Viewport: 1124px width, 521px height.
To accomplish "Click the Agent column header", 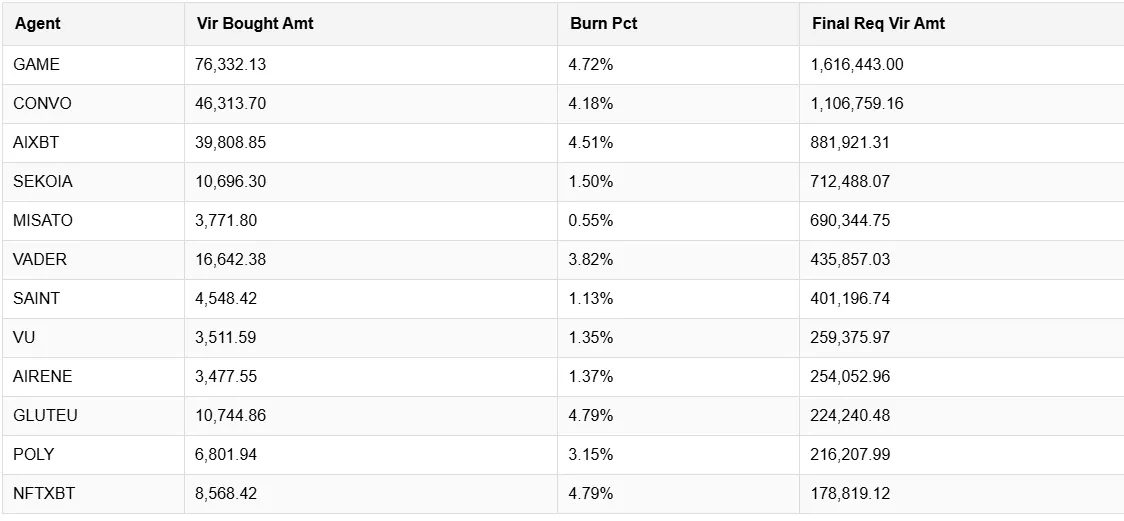I will point(37,24).
